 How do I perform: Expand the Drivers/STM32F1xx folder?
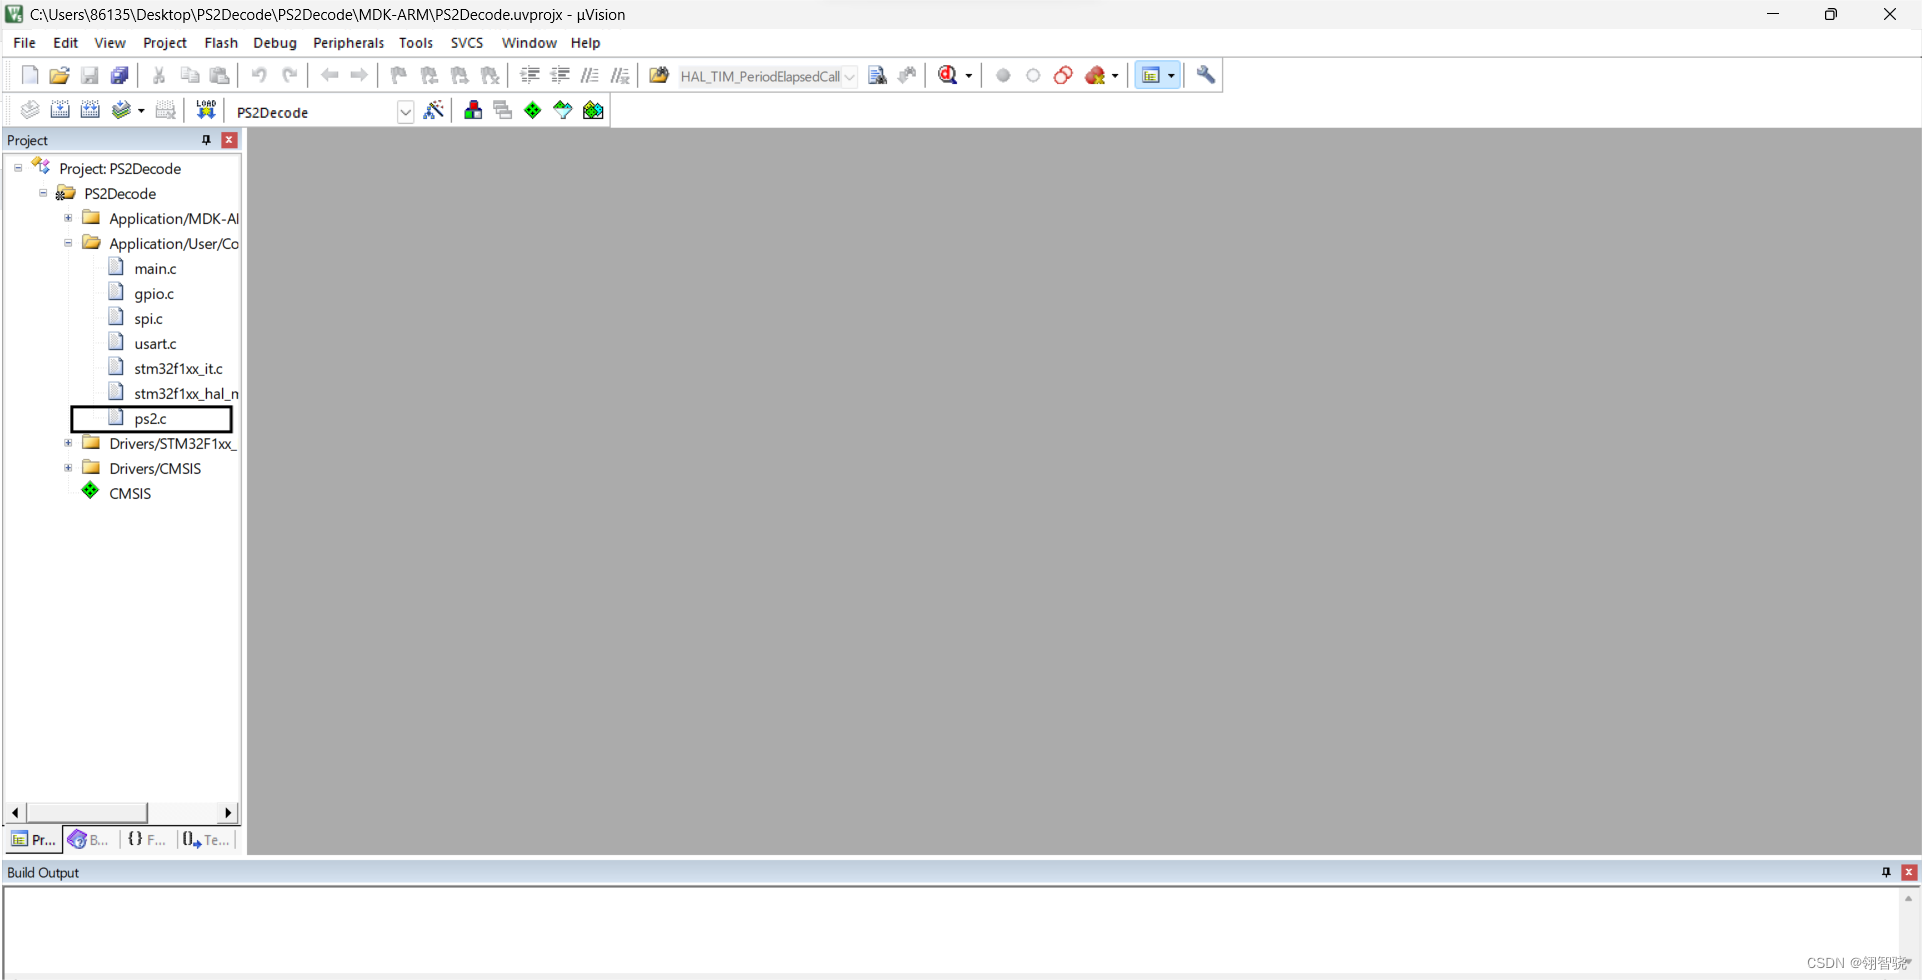tap(68, 443)
